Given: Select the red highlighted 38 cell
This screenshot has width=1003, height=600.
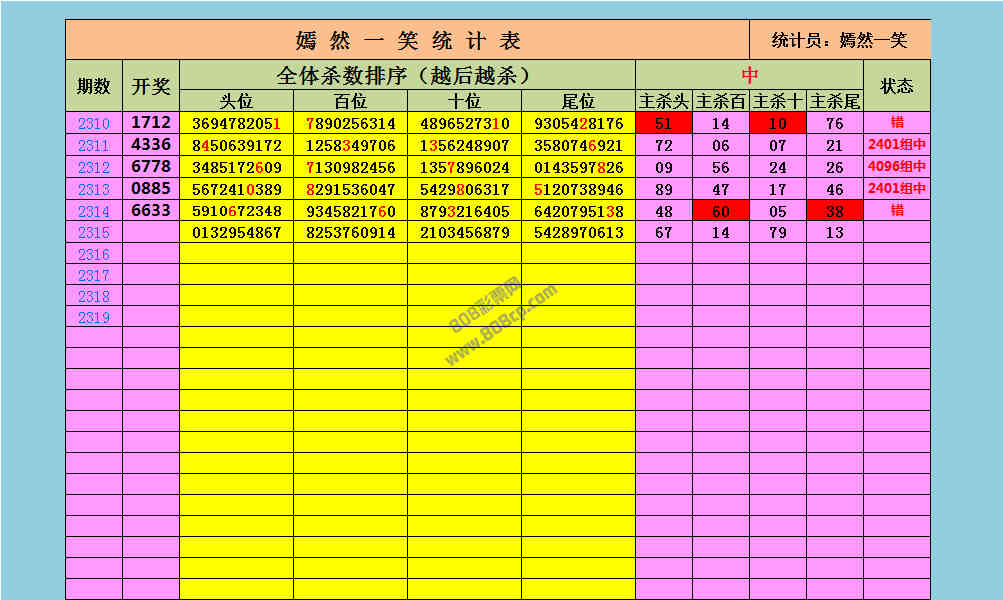Looking at the screenshot, I should pyautogui.click(x=834, y=211).
